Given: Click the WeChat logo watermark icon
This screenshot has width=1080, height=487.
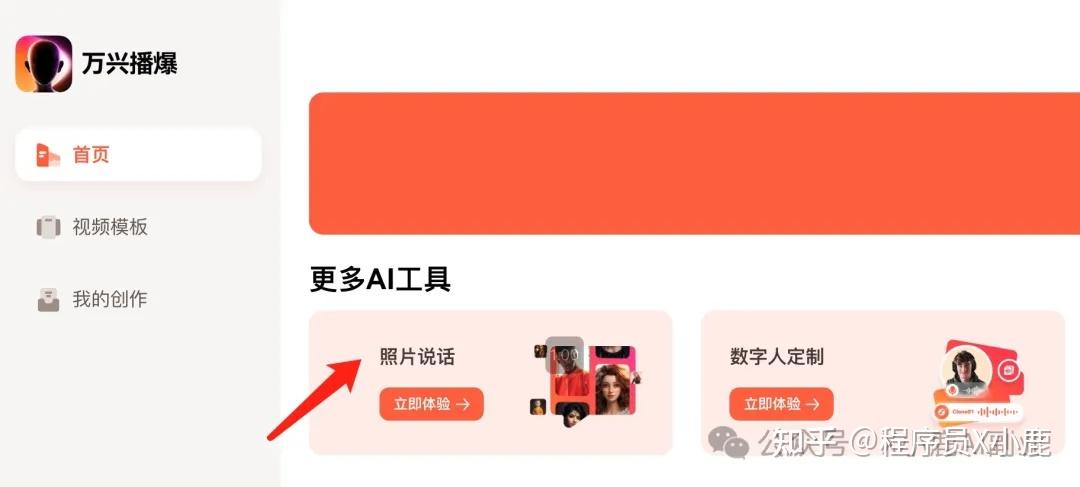Looking at the screenshot, I should click(728, 442).
